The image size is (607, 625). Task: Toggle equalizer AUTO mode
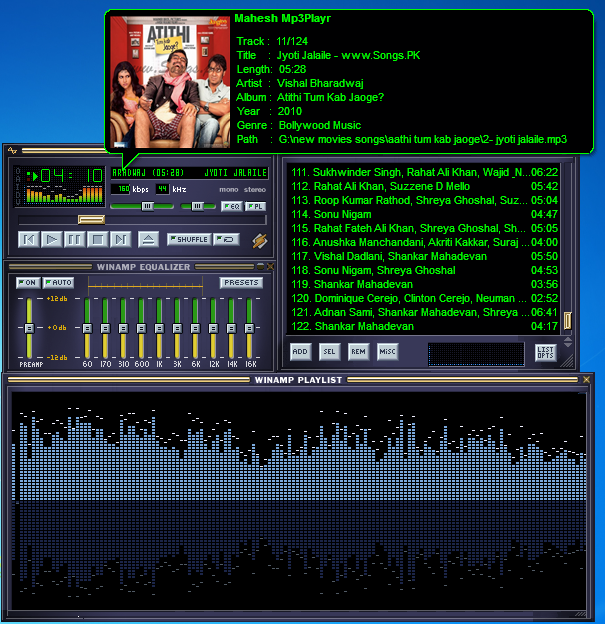point(58,283)
